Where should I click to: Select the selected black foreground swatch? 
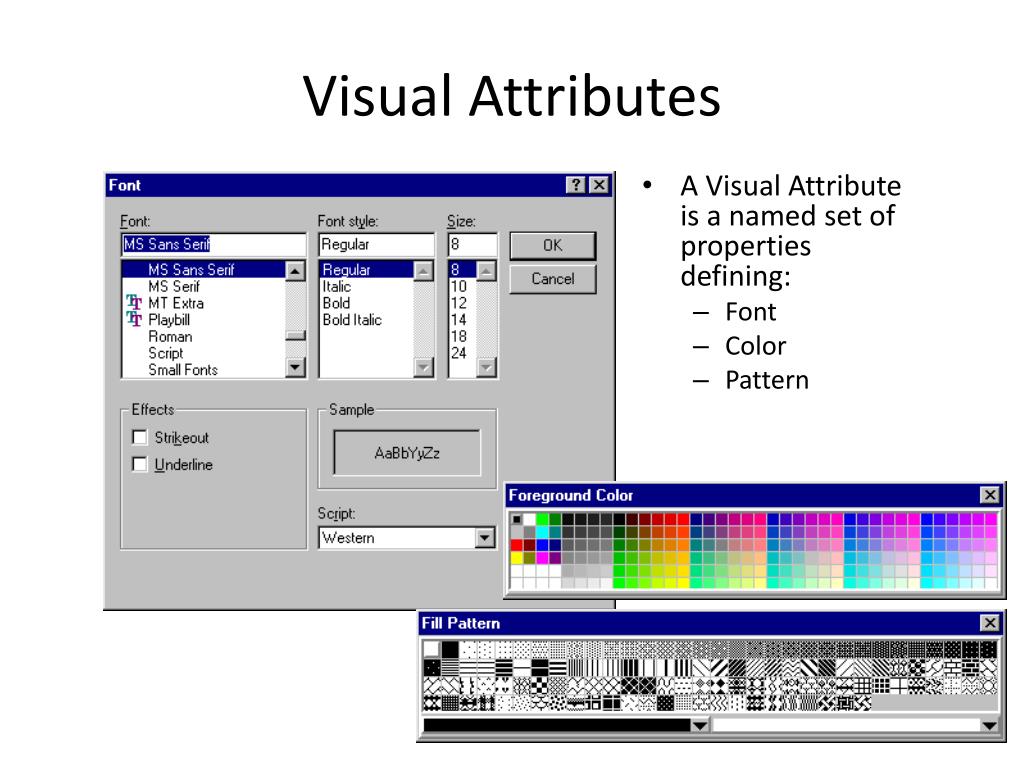coord(517,520)
